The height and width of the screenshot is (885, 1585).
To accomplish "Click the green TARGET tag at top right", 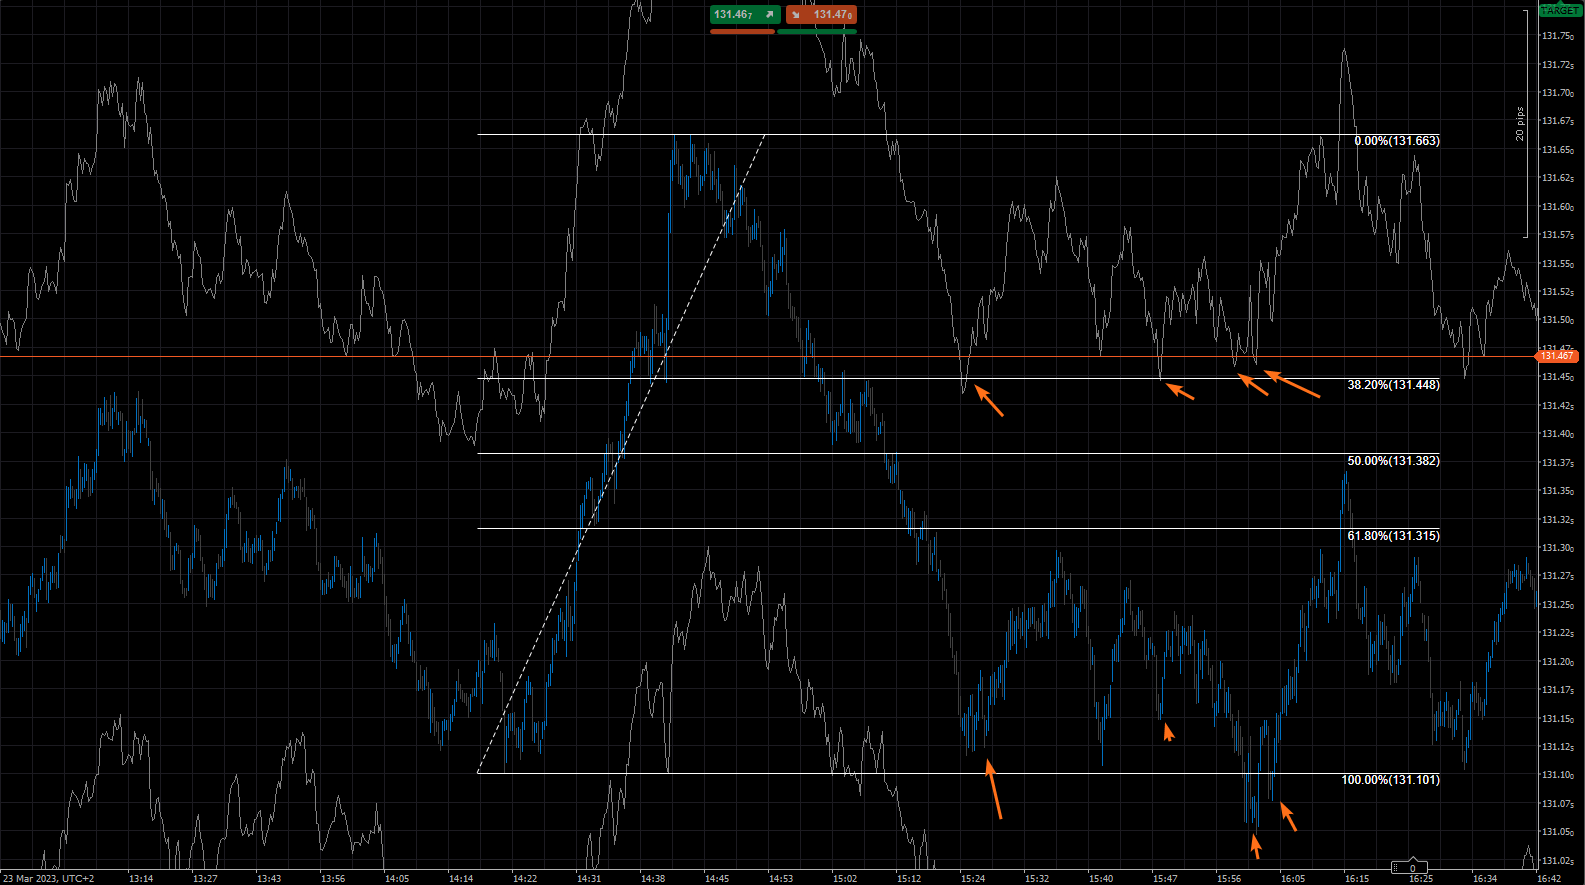I will (1560, 10).
